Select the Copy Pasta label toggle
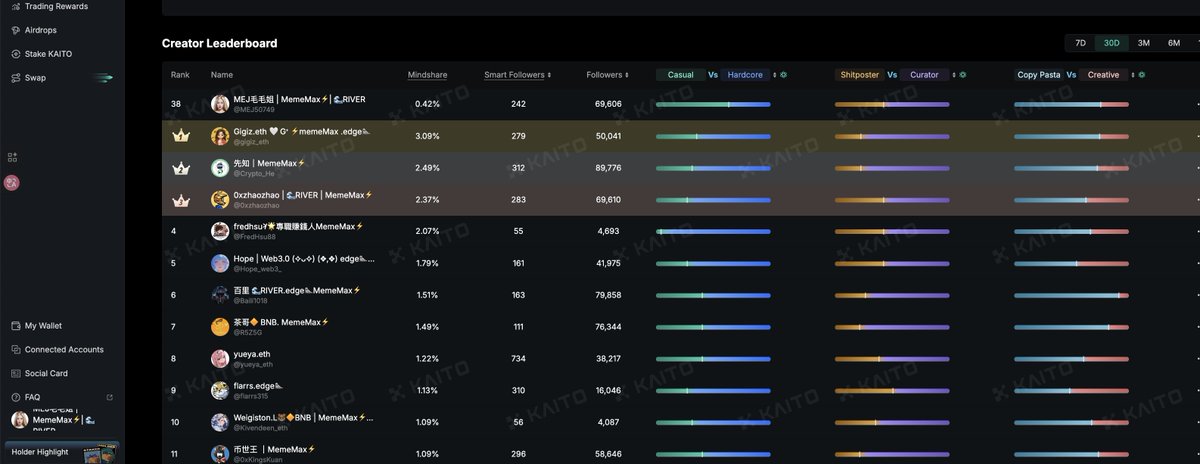Image resolution: width=1200 pixels, height=464 pixels. pyautogui.click(x=1039, y=75)
